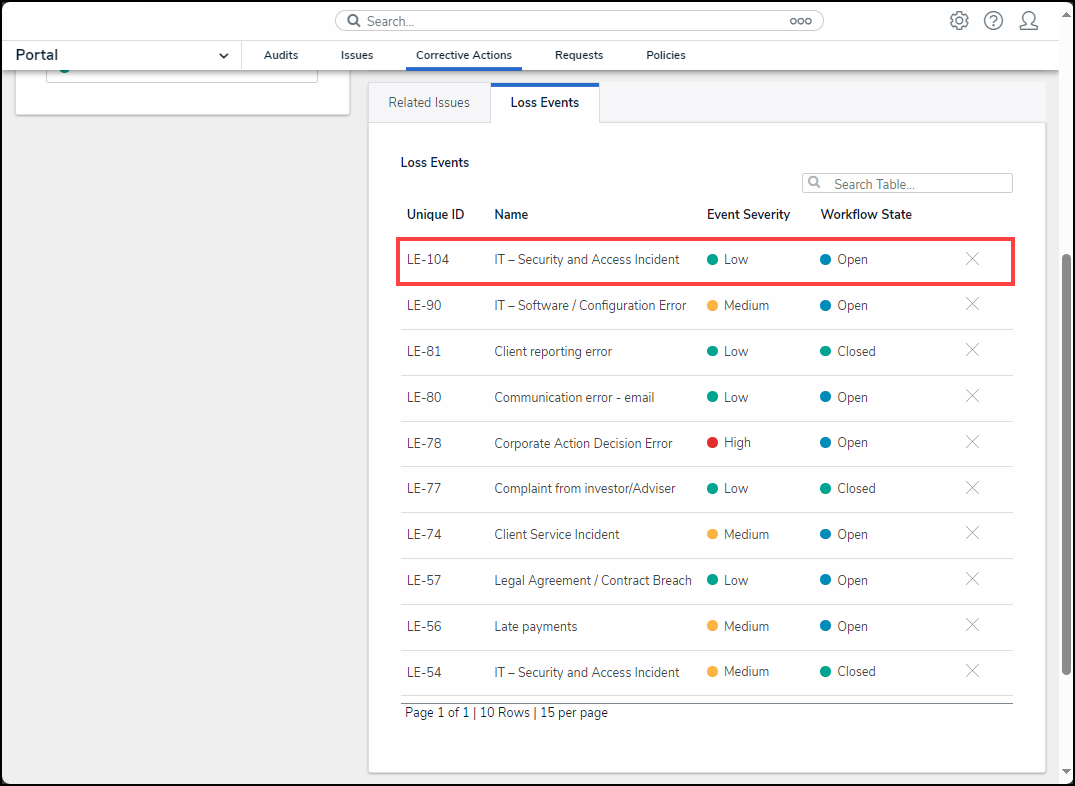Open the Audits menu item
The height and width of the screenshot is (786, 1075).
coord(281,56)
